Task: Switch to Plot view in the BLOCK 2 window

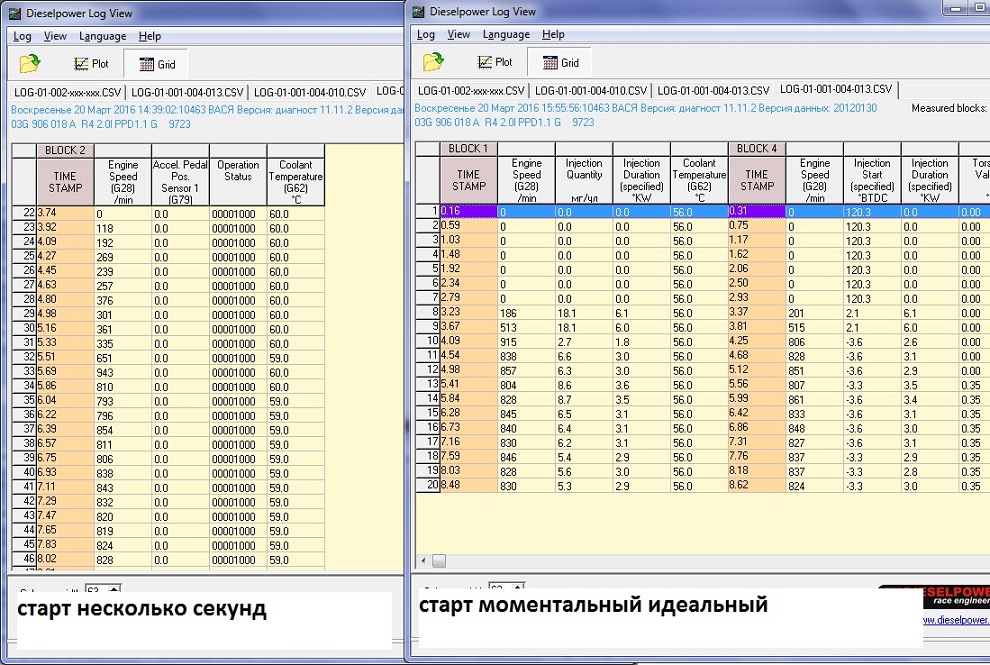Action: click(89, 64)
